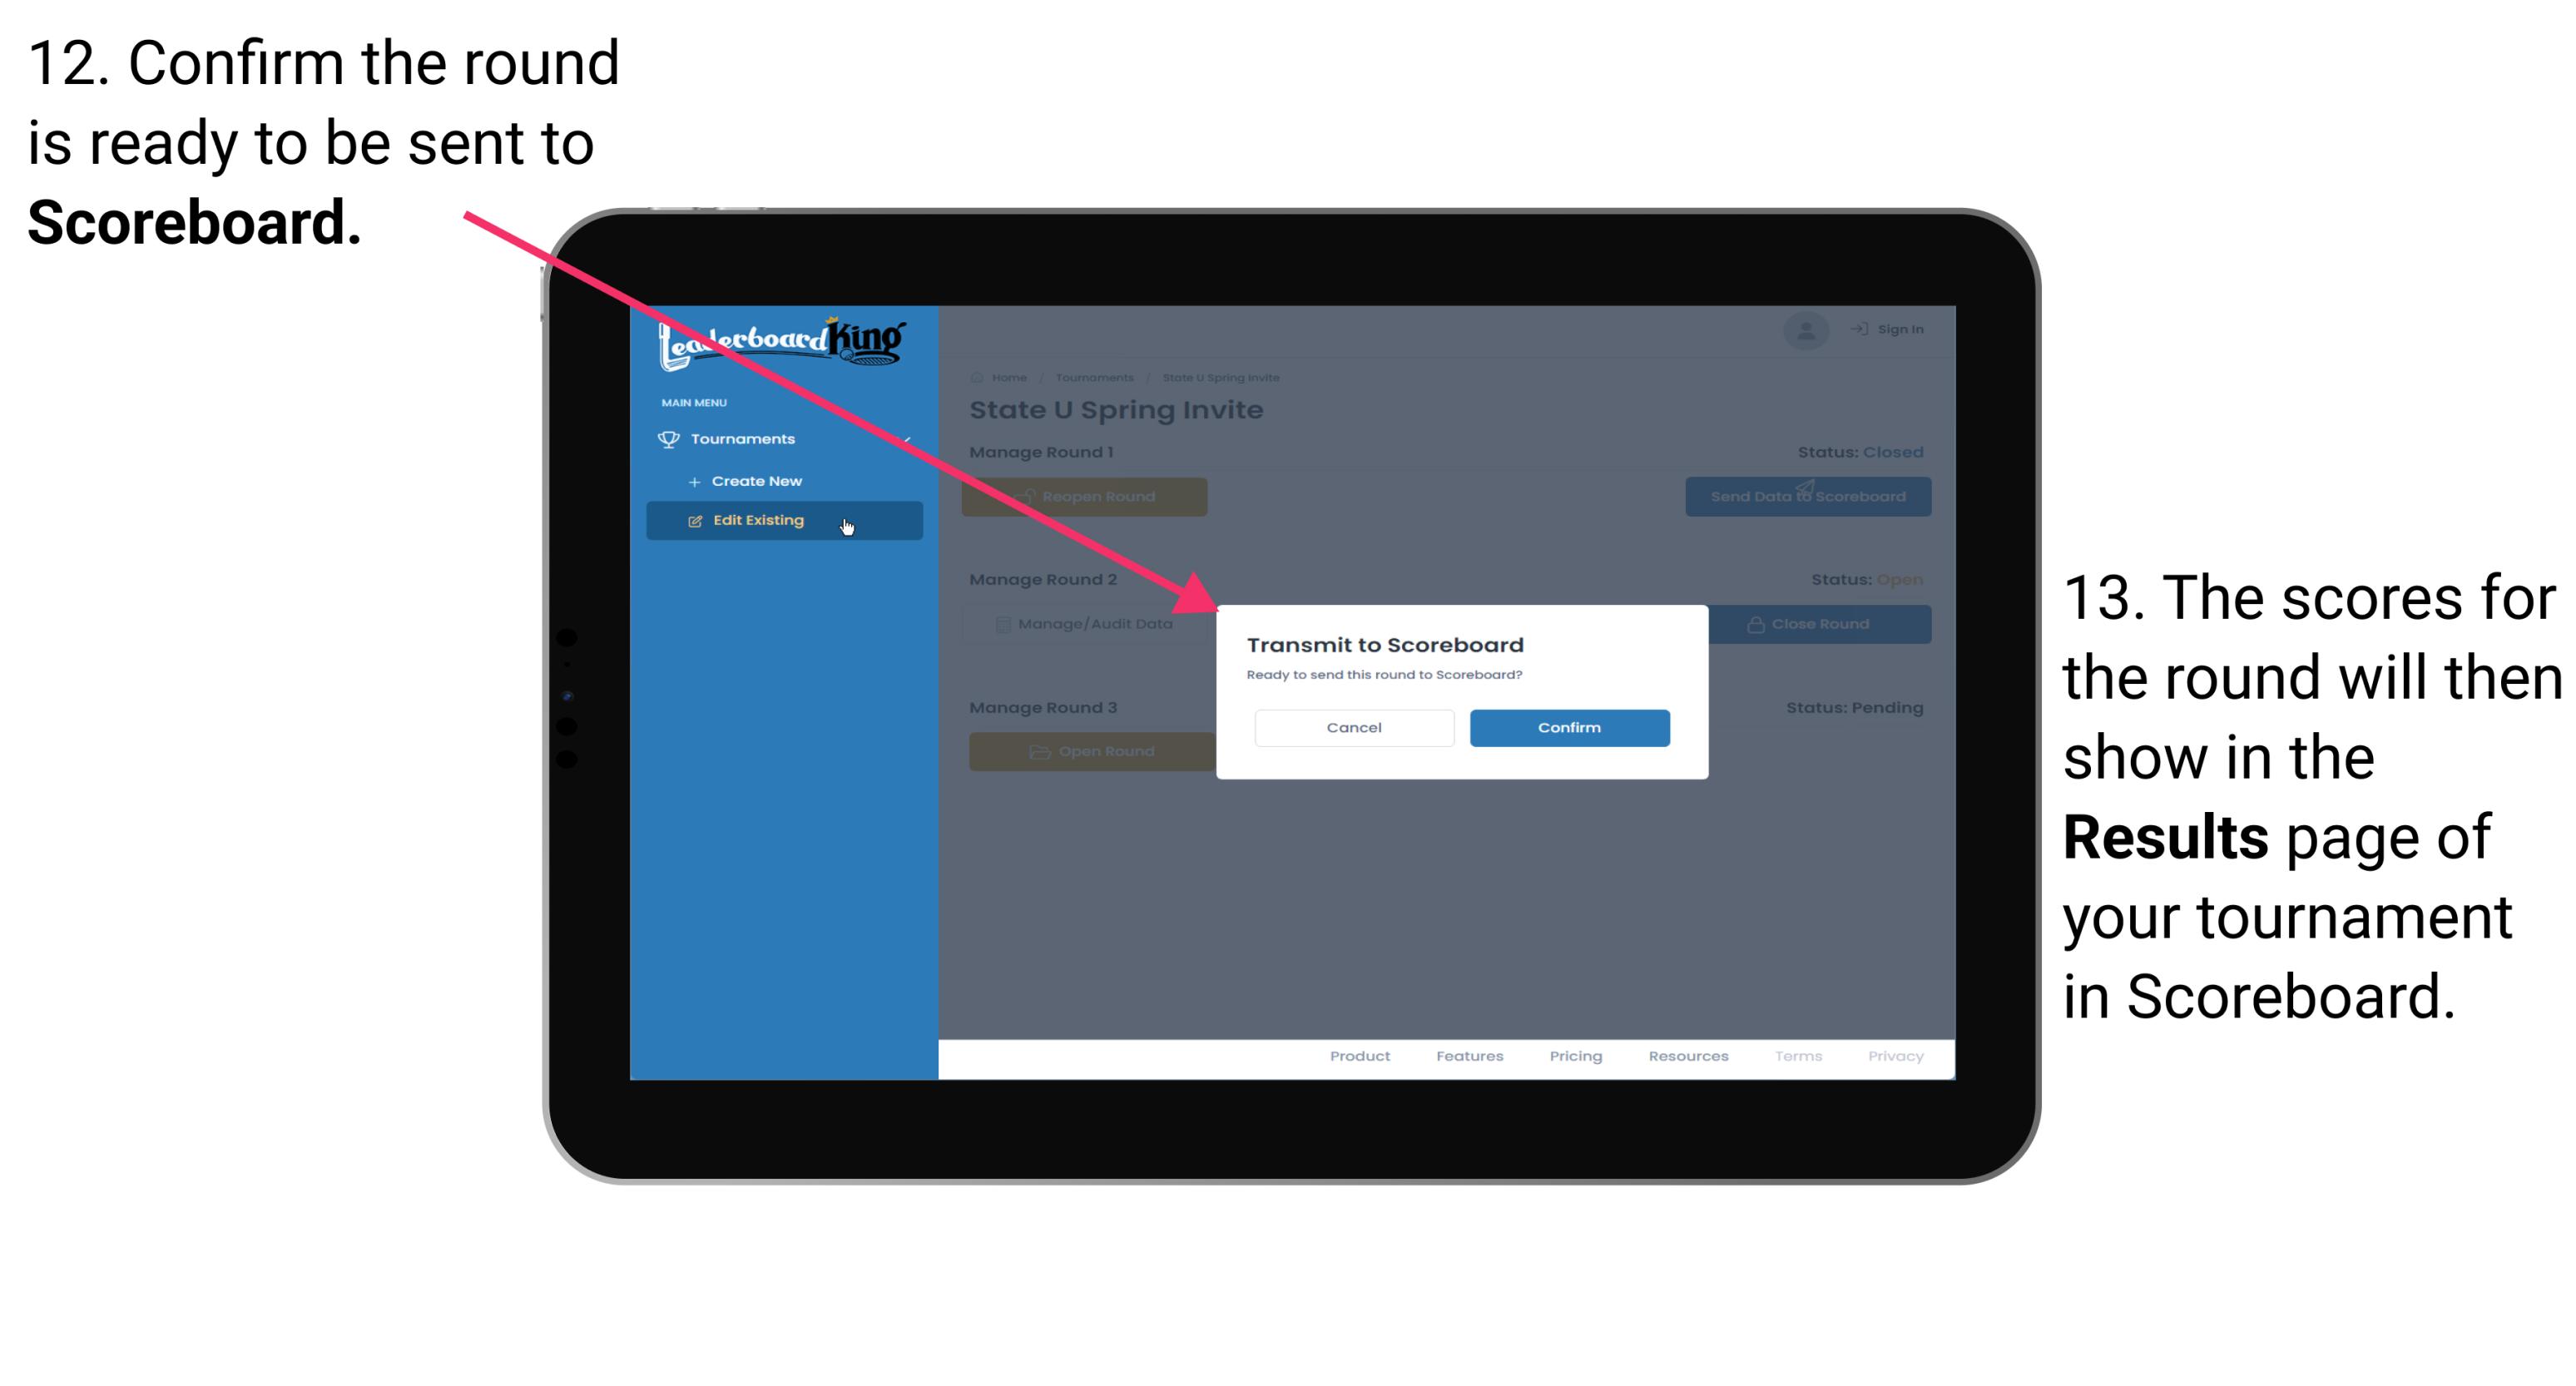Click the Tournaments trophy icon
Screen dimensions: 2576x1386
pos(667,438)
